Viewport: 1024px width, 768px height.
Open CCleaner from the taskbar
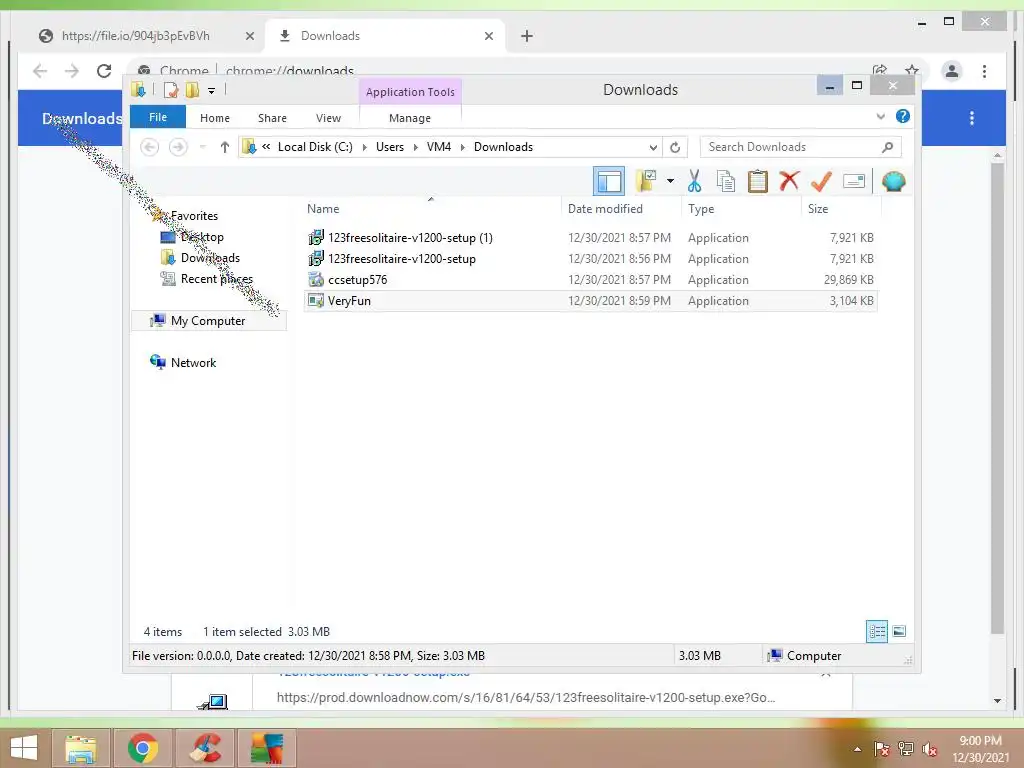(206, 748)
